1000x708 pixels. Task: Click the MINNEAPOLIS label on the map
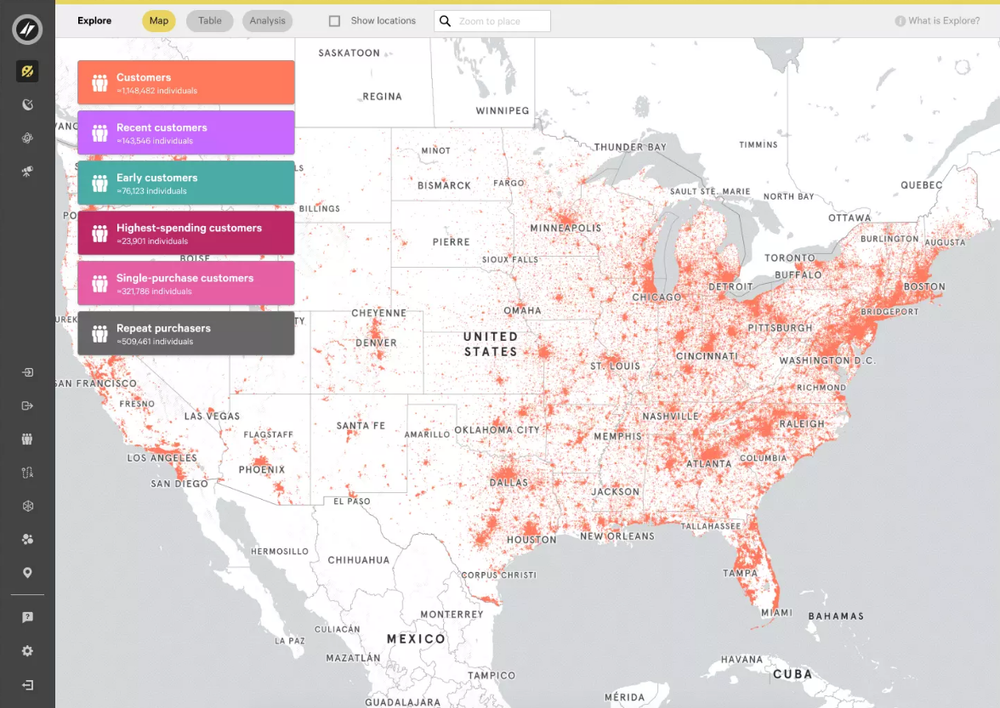[566, 228]
